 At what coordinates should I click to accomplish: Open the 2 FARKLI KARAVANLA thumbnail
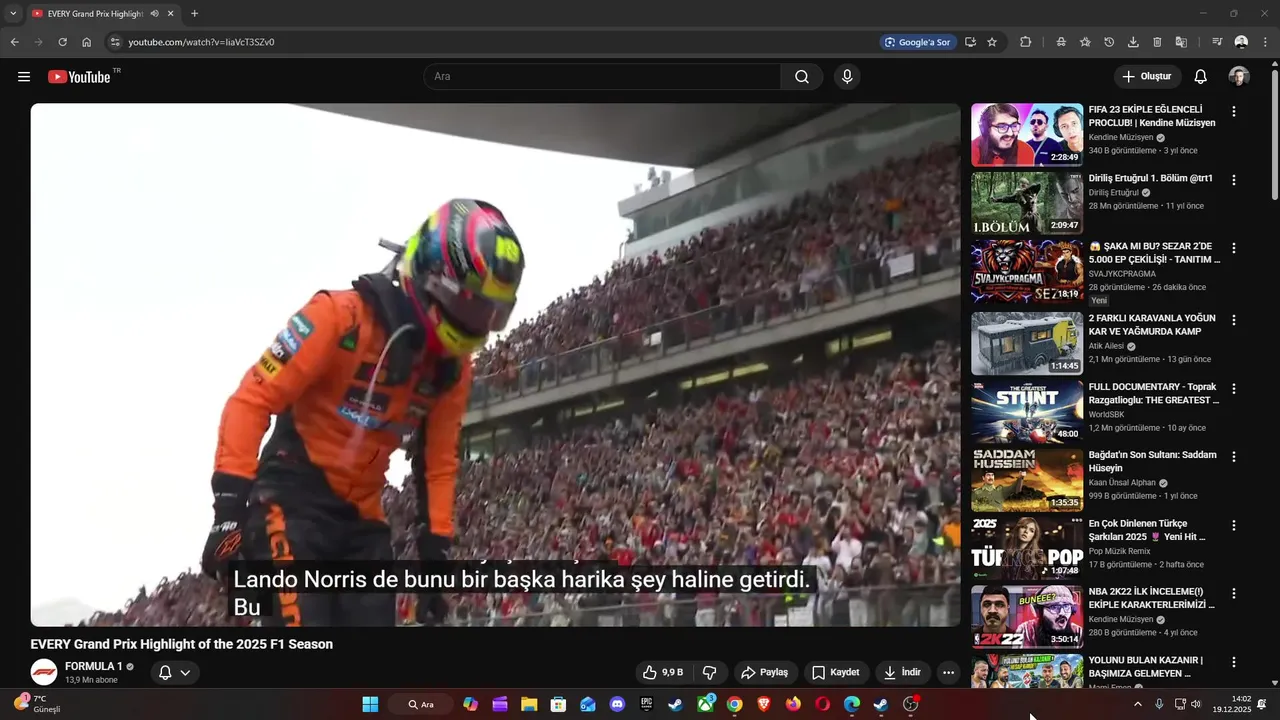pyautogui.click(x=1027, y=343)
